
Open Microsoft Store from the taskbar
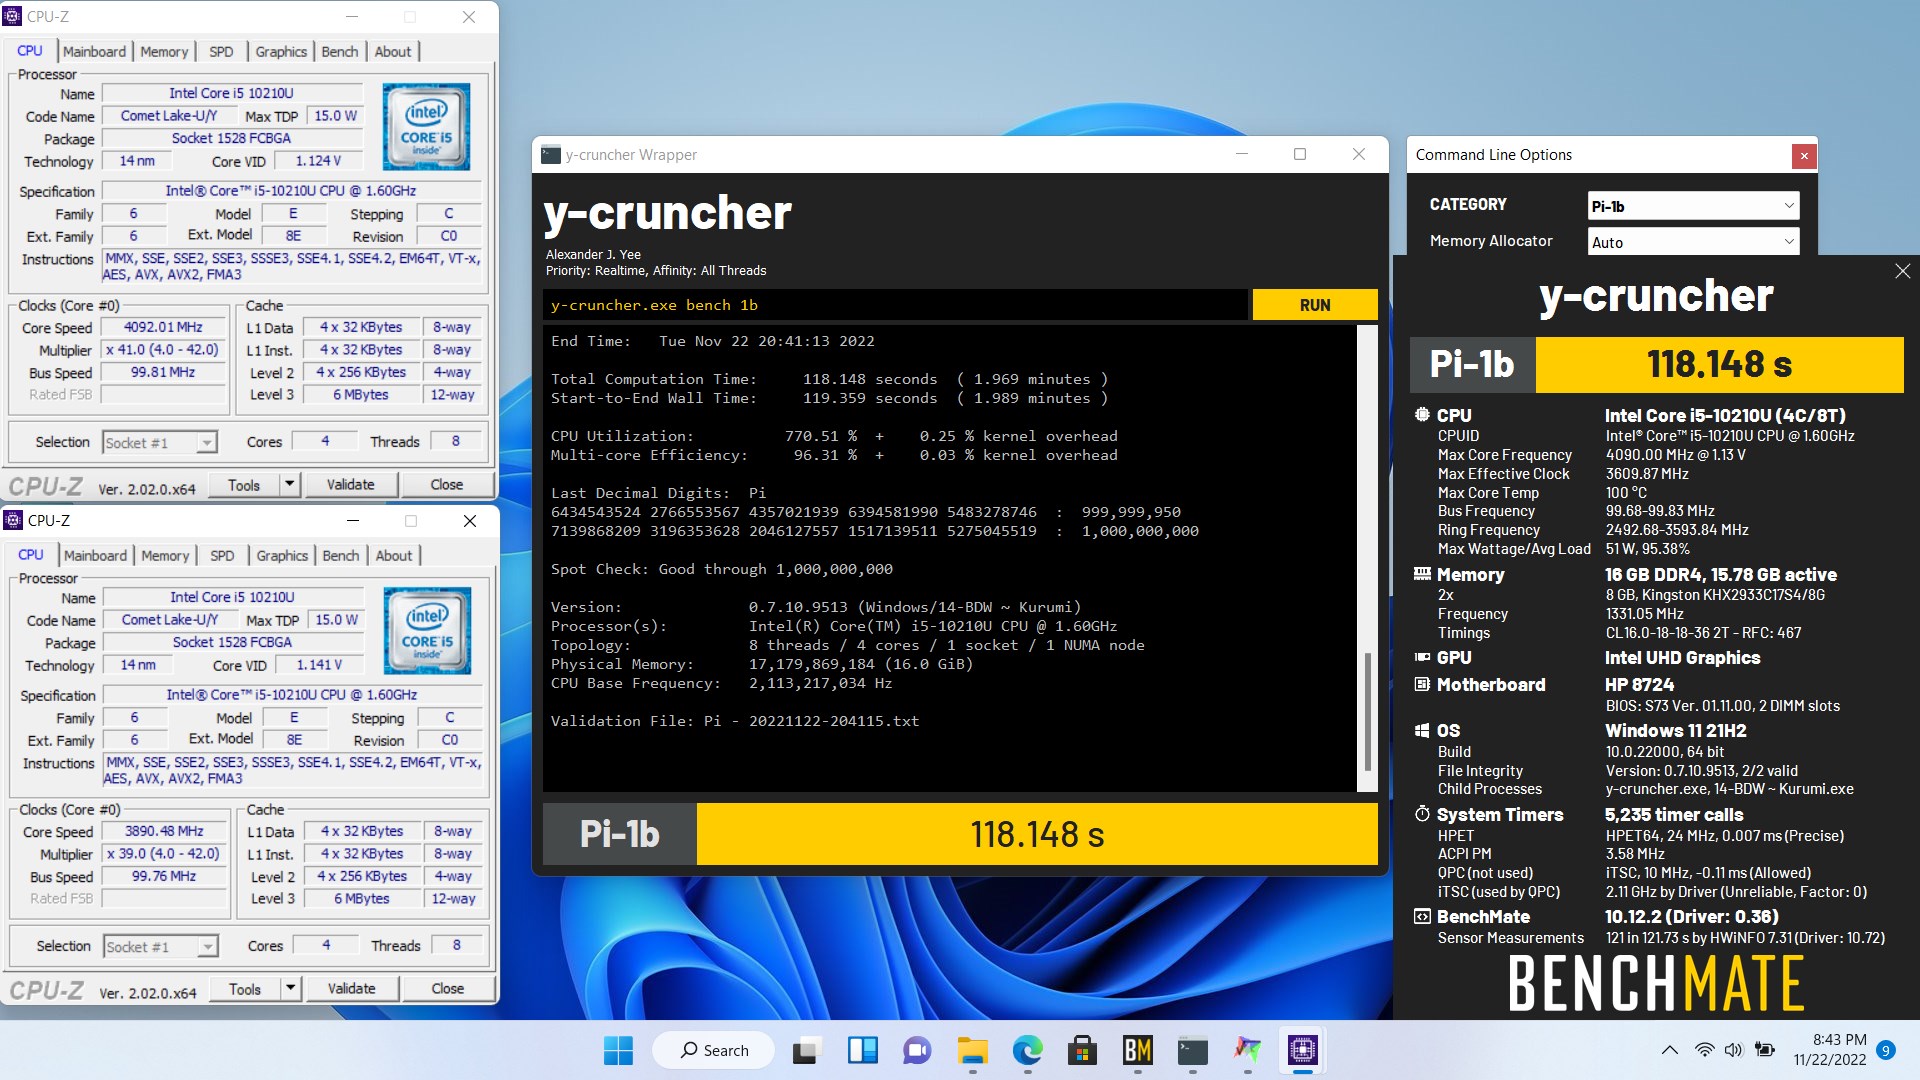(x=1082, y=1050)
